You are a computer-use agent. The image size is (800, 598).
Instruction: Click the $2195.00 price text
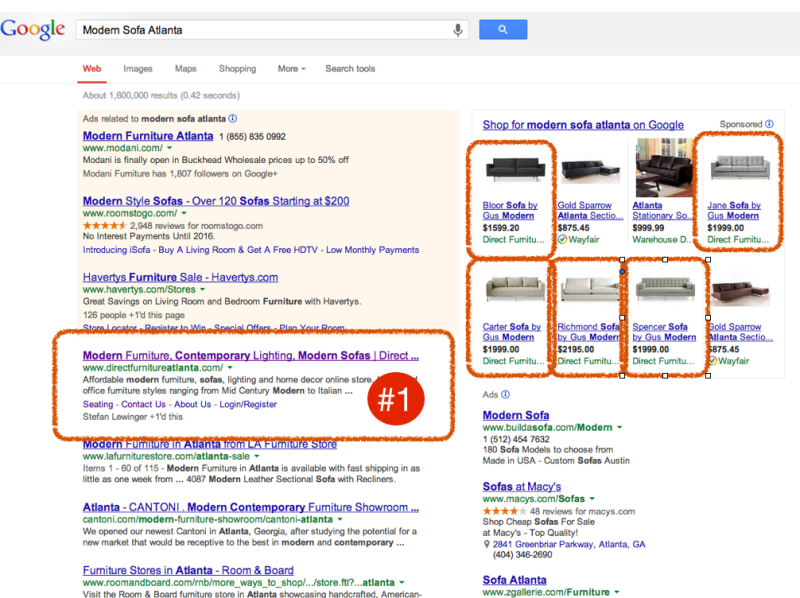(x=576, y=350)
